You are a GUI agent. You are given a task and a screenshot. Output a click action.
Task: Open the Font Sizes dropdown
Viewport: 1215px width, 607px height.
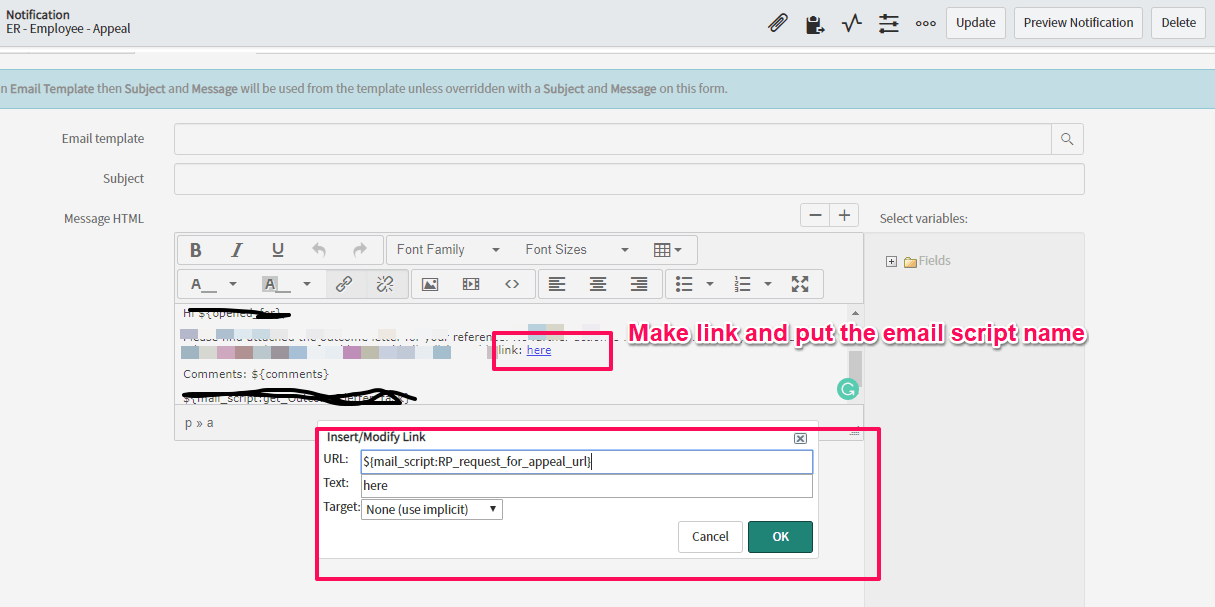(x=577, y=250)
